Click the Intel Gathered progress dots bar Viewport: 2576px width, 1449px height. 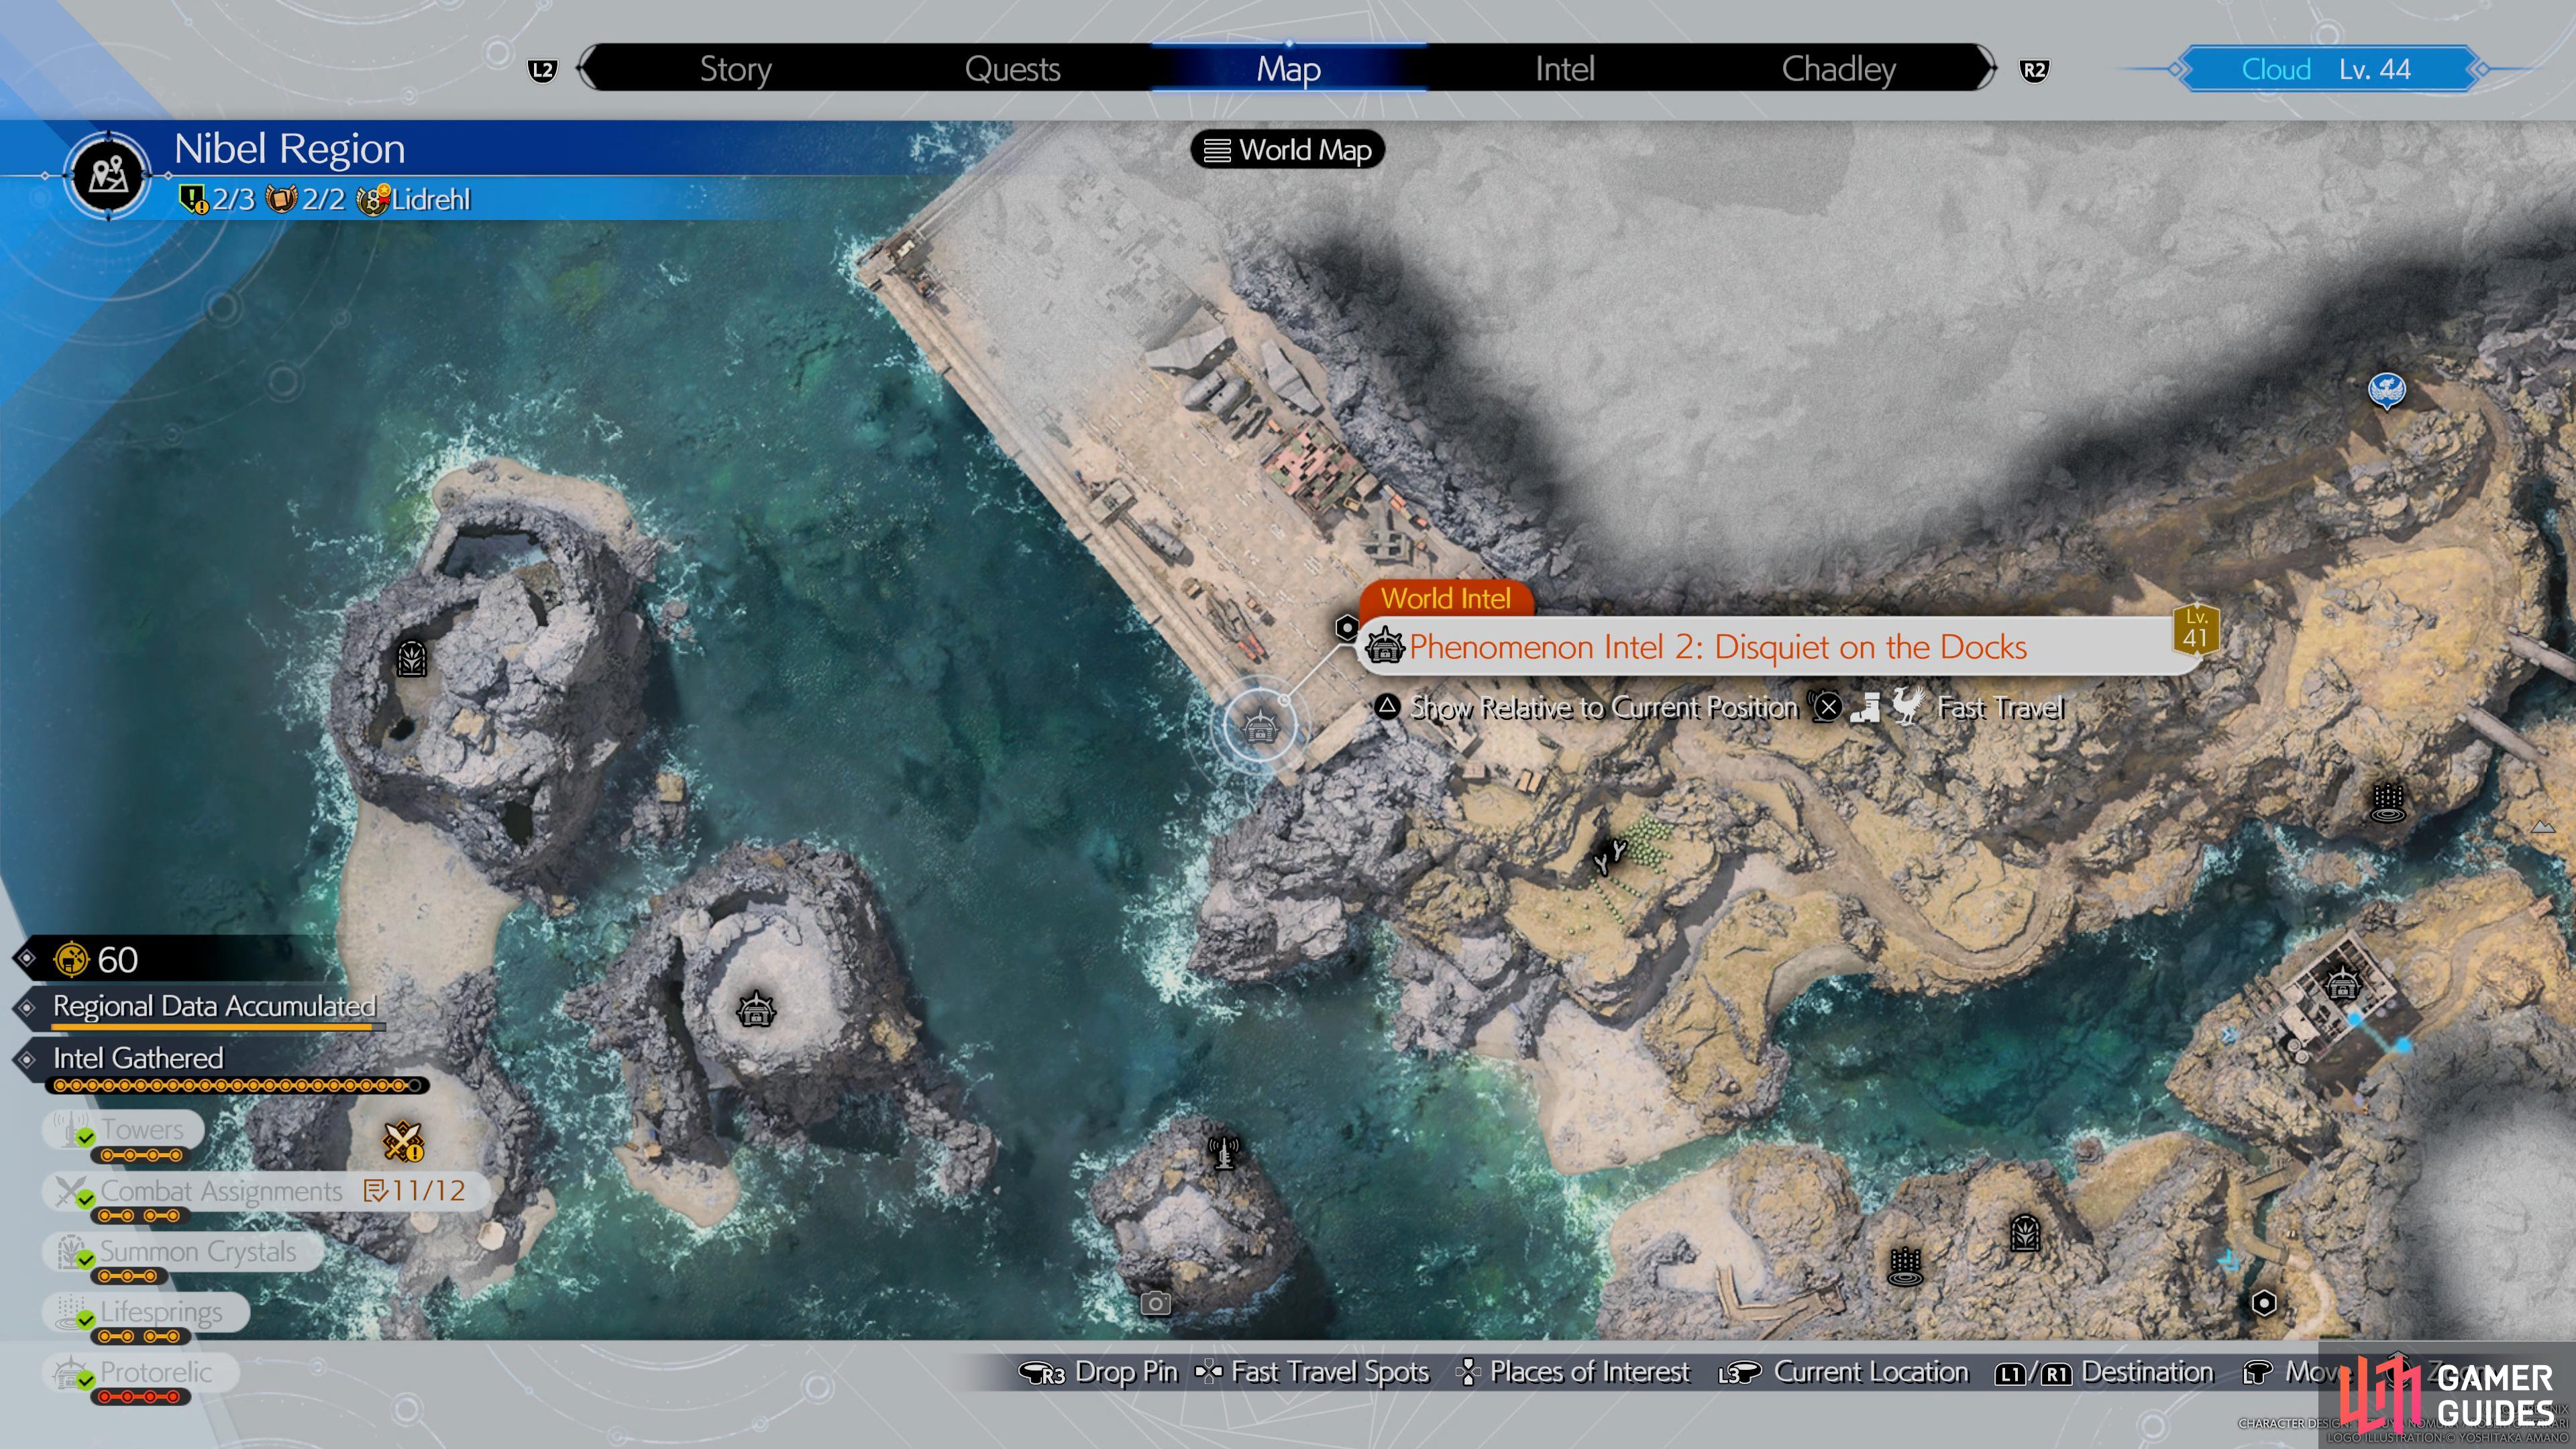pyautogui.click(x=237, y=1085)
